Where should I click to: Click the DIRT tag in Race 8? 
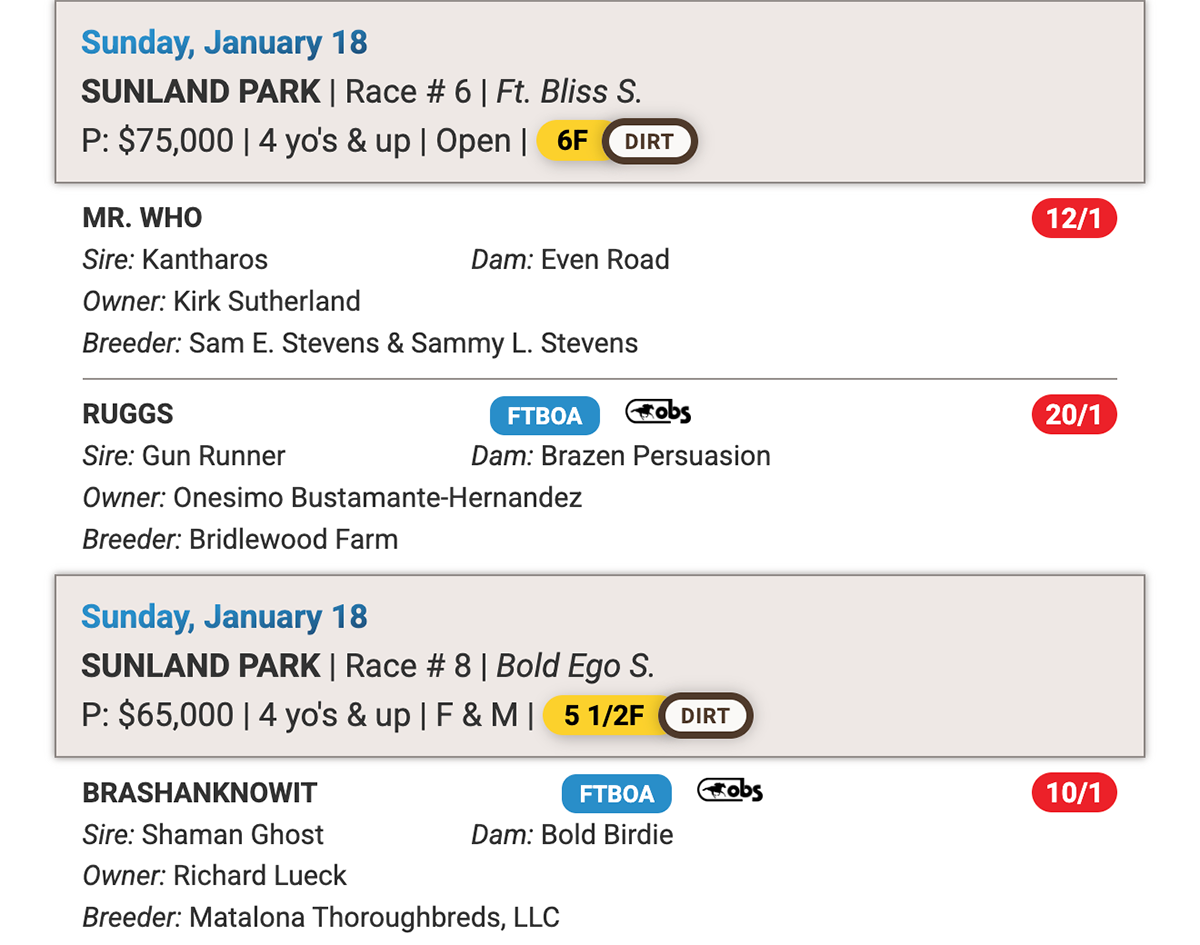coord(705,716)
